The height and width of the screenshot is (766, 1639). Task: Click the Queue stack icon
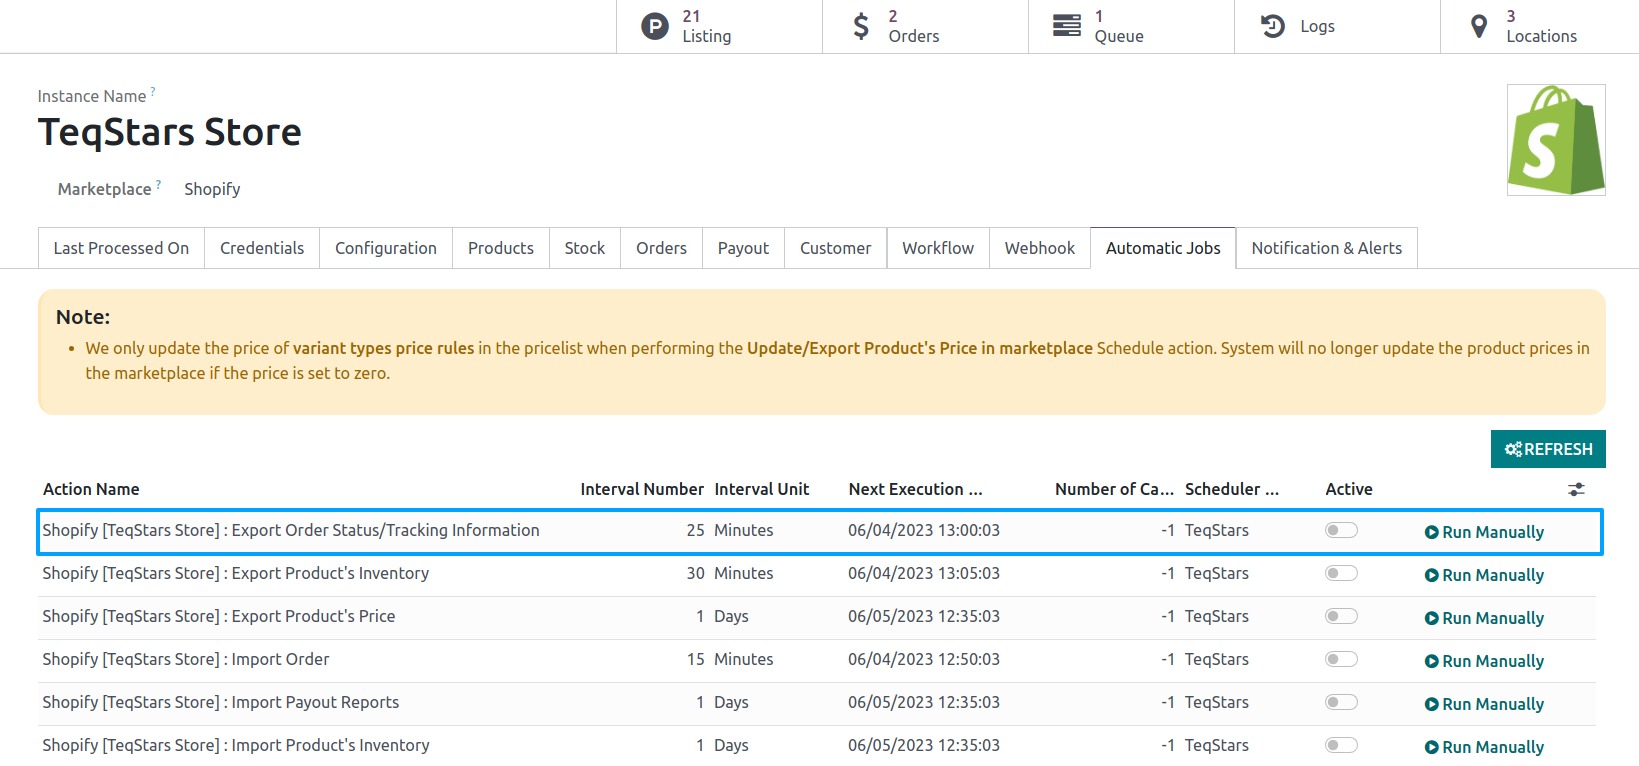click(1067, 26)
